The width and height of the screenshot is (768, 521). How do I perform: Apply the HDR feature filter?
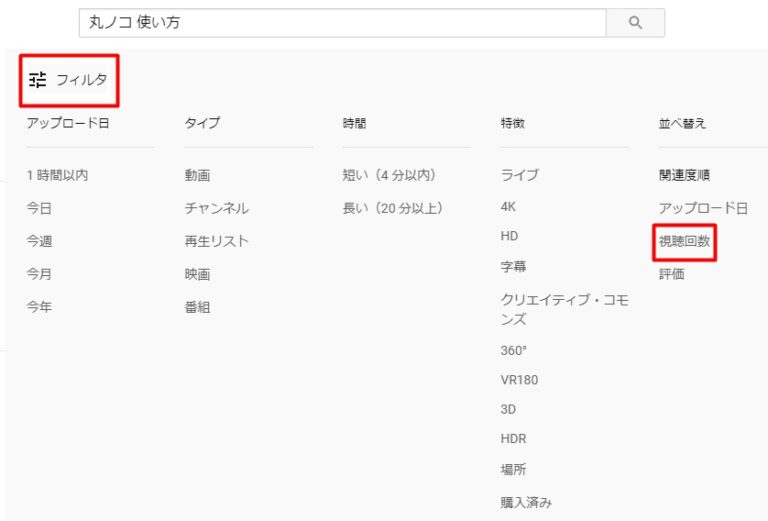(x=513, y=439)
